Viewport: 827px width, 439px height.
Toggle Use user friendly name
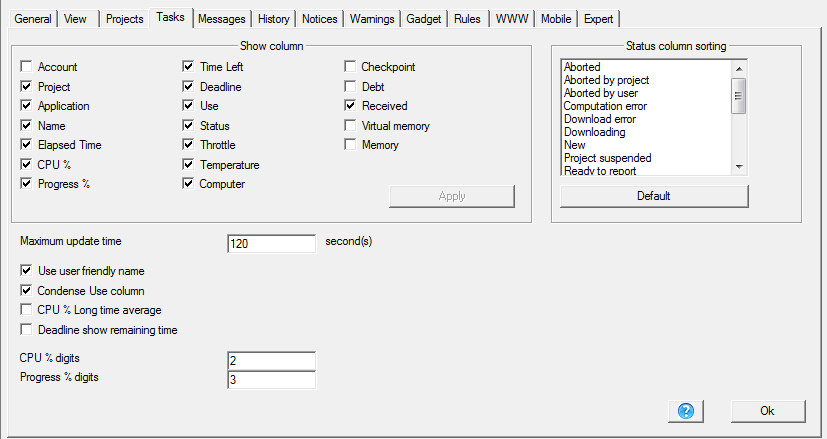[26, 271]
